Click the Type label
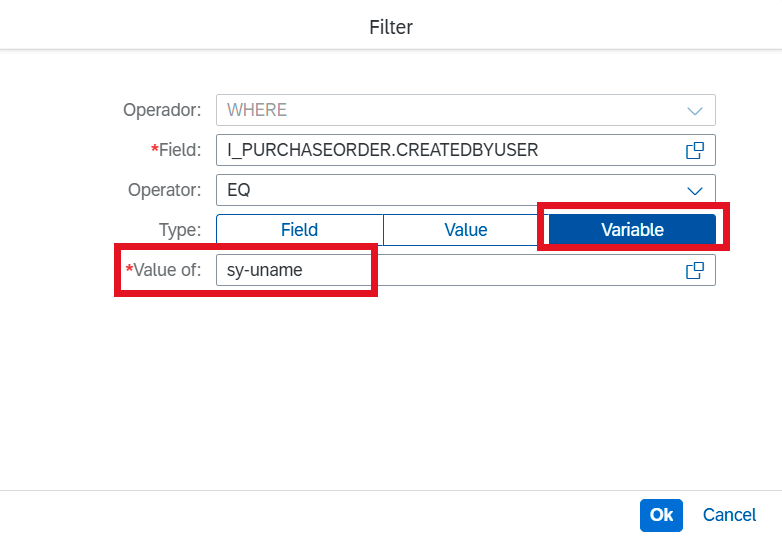The width and height of the screenshot is (782, 538). pyautogui.click(x=180, y=230)
